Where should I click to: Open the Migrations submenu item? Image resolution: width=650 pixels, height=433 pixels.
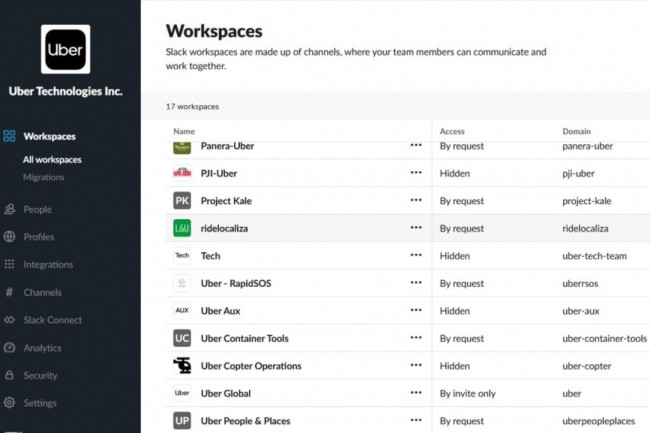[x=44, y=177]
